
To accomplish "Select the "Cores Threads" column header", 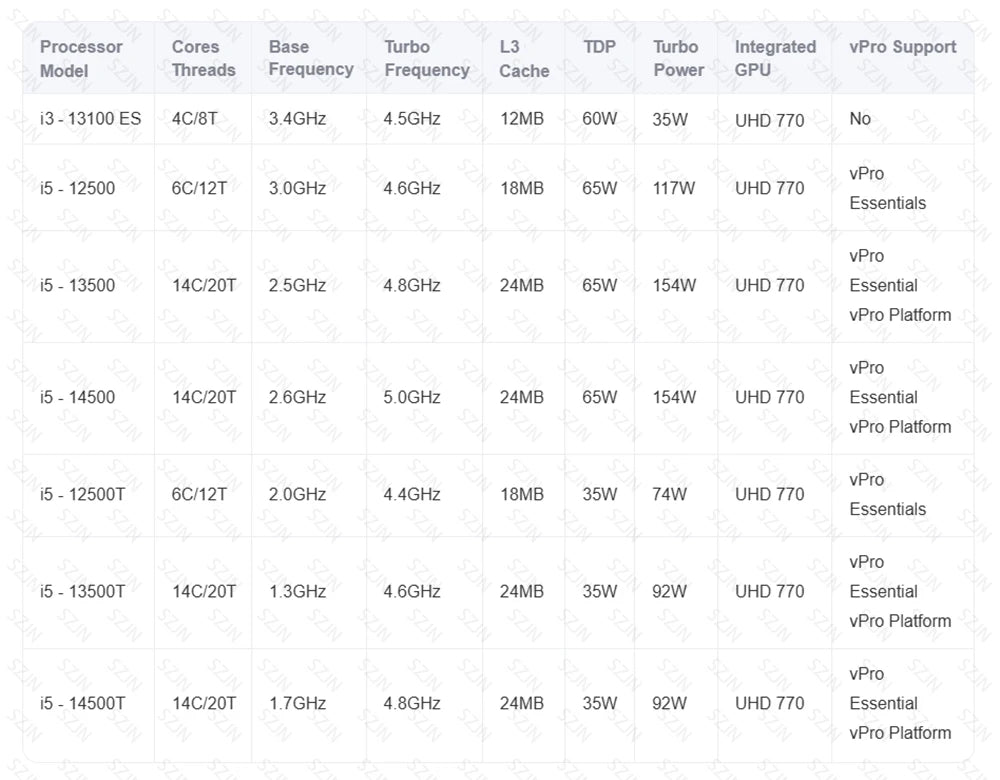I will click(203, 58).
